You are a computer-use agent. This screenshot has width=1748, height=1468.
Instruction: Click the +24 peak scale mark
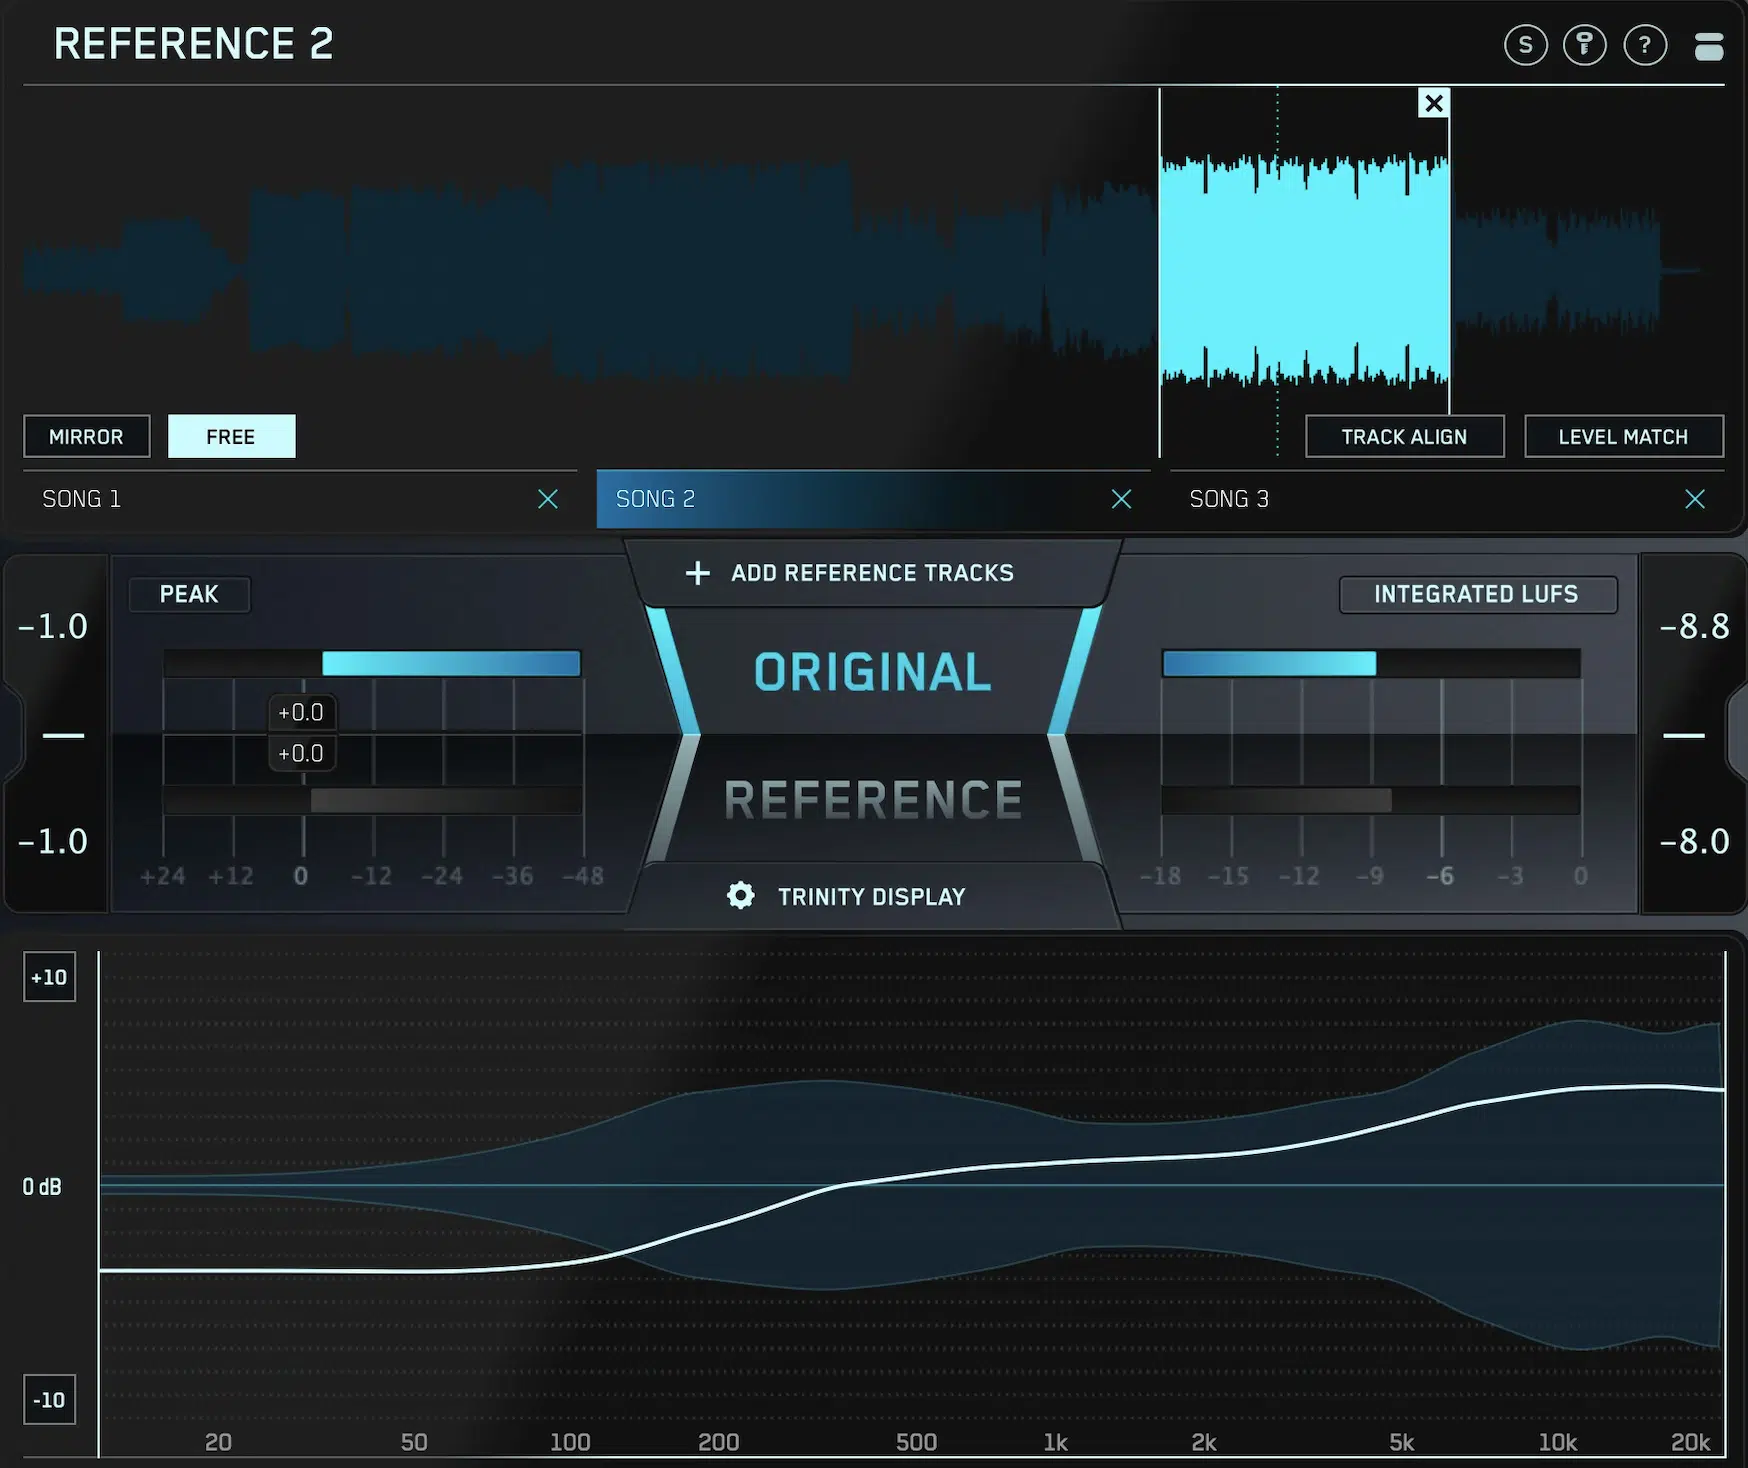click(x=163, y=876)
